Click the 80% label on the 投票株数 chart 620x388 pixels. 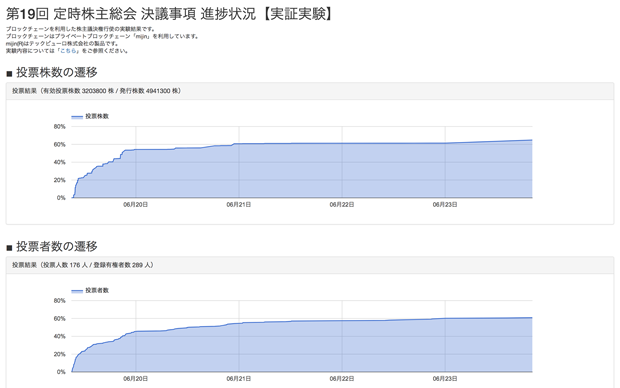[60, 127]
